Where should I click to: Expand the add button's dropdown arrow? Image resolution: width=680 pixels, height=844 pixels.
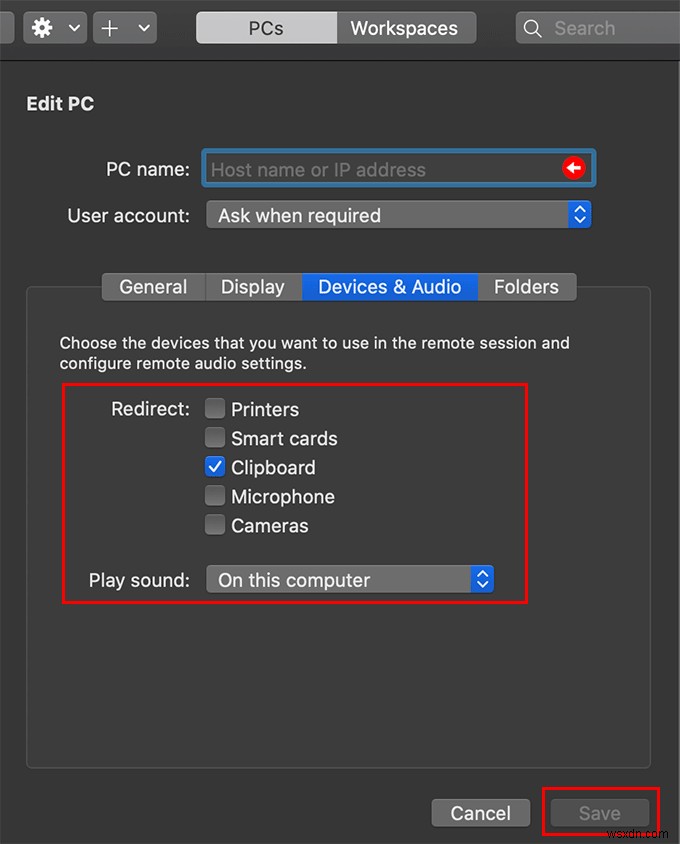pyautogui.click(x=141, y=27)
